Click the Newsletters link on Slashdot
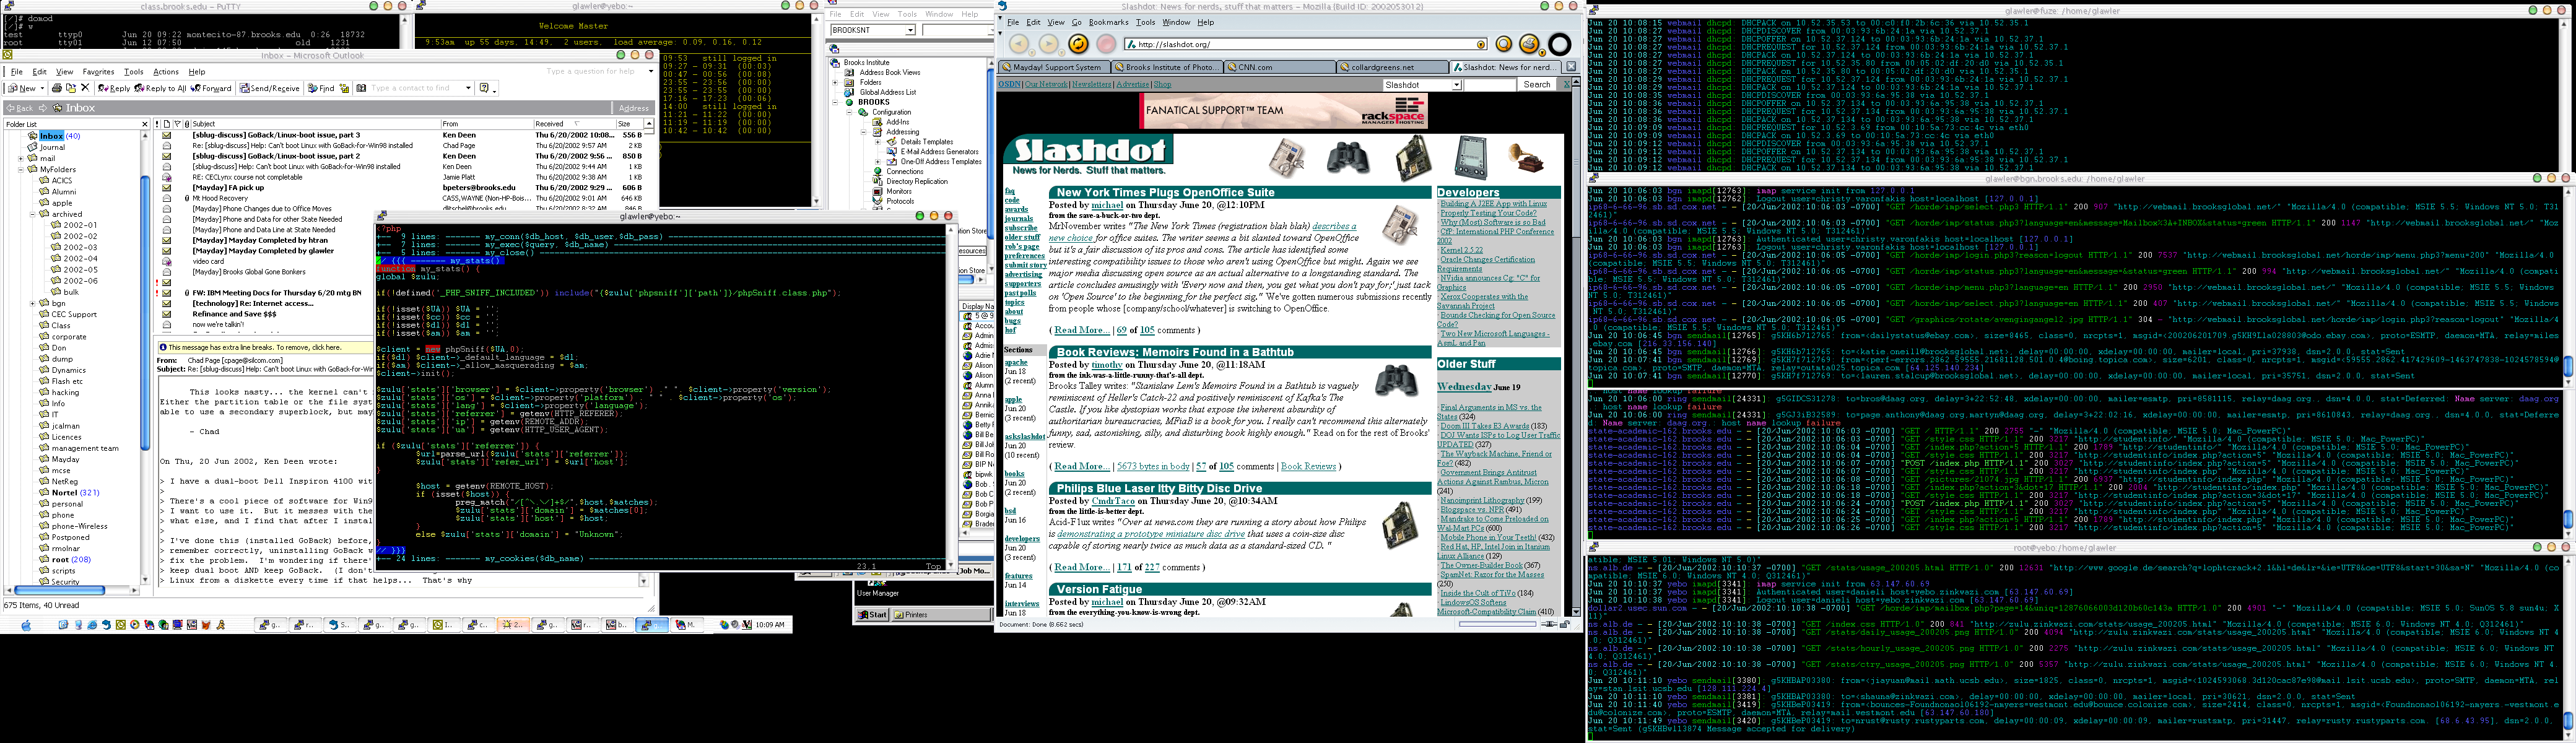Screen dimensions: 2576x743 point(1091,84)
